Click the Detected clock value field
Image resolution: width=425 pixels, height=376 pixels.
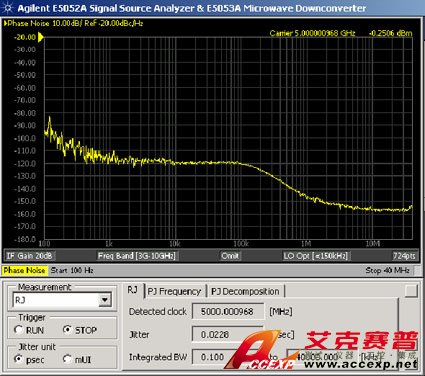tap(228, 312)
